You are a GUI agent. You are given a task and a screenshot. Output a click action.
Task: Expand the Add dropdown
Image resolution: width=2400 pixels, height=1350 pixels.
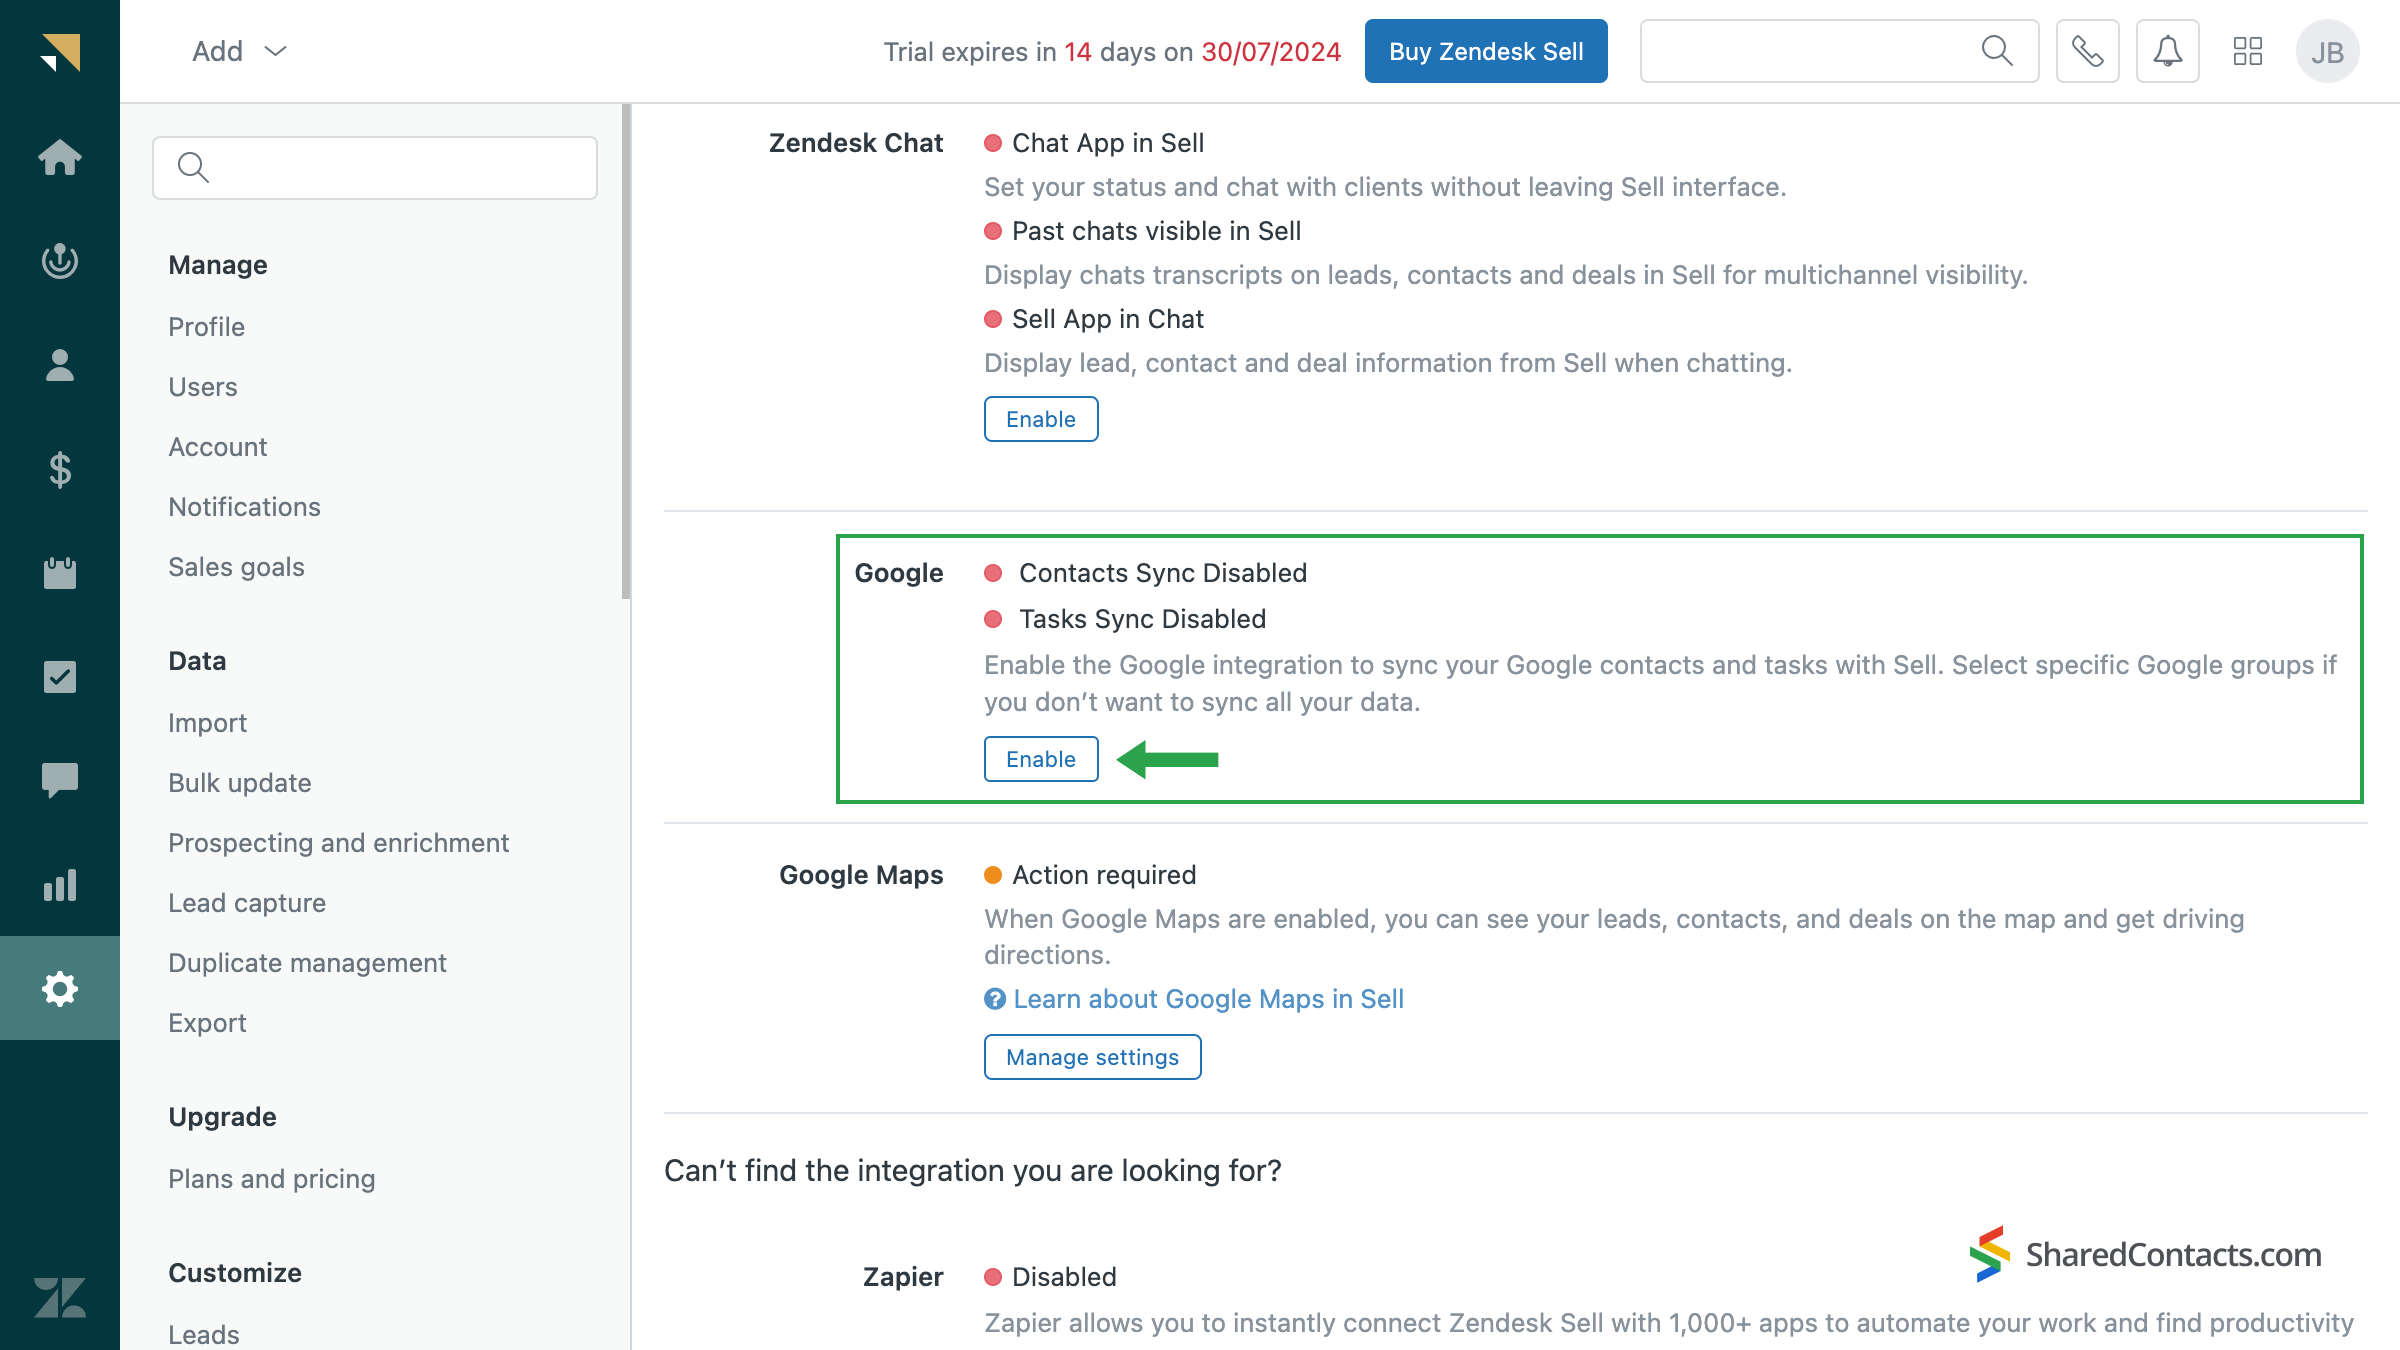[x=240, y=51]
